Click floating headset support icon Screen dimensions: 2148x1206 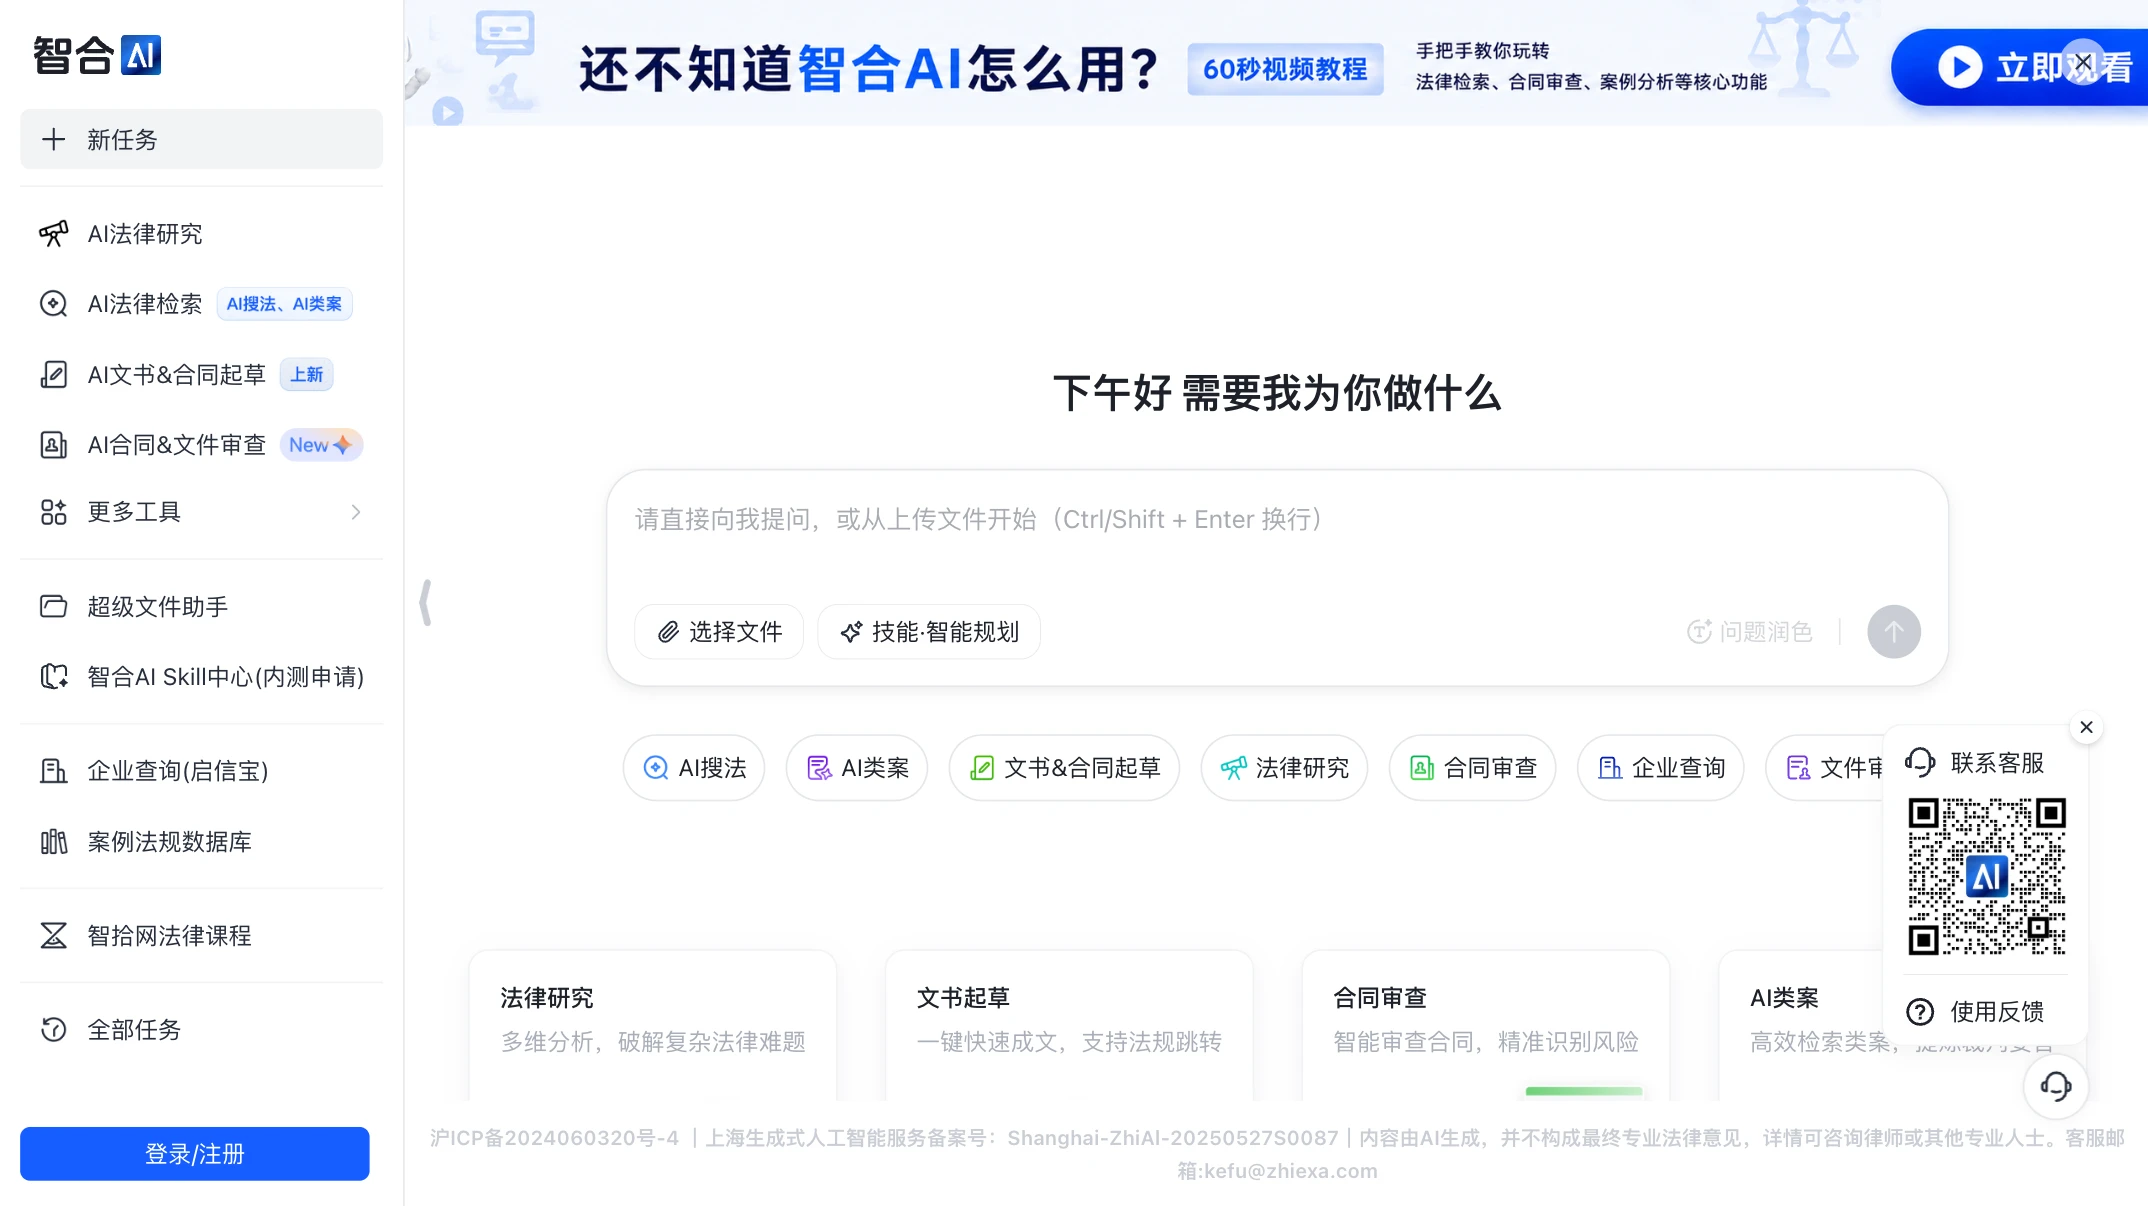(2056, 1086)
